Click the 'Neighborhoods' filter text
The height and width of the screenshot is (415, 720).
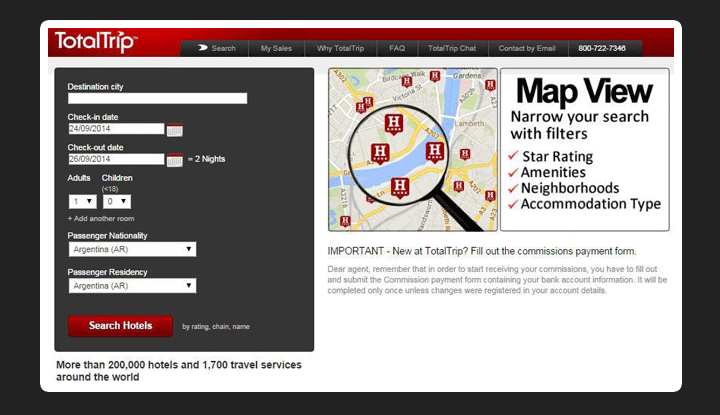570,188
